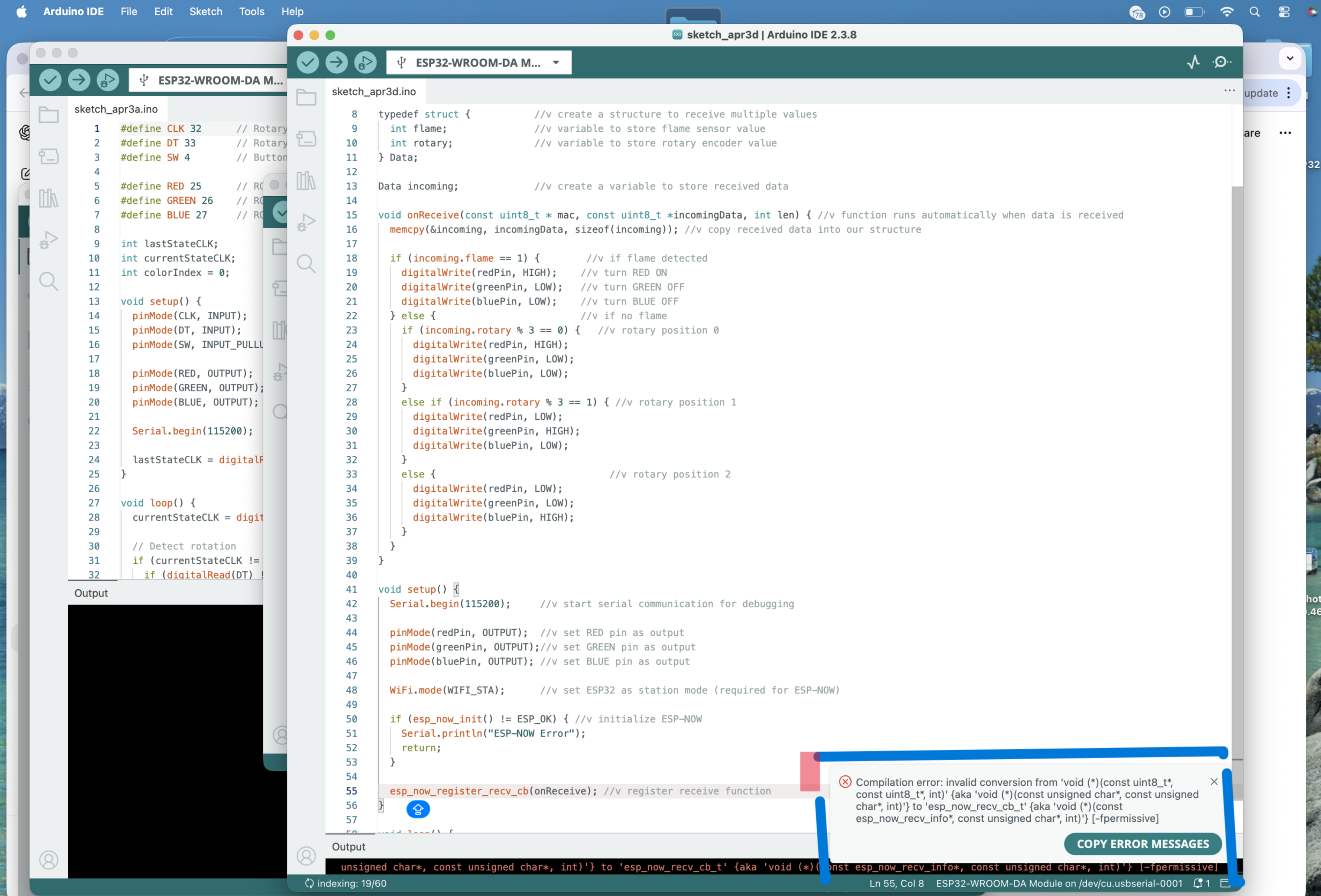Click the Serial.begin(115200) line in sketch_apr3d
The height and width of the screenshot is (896, 1321).
[x=450, y=604]
